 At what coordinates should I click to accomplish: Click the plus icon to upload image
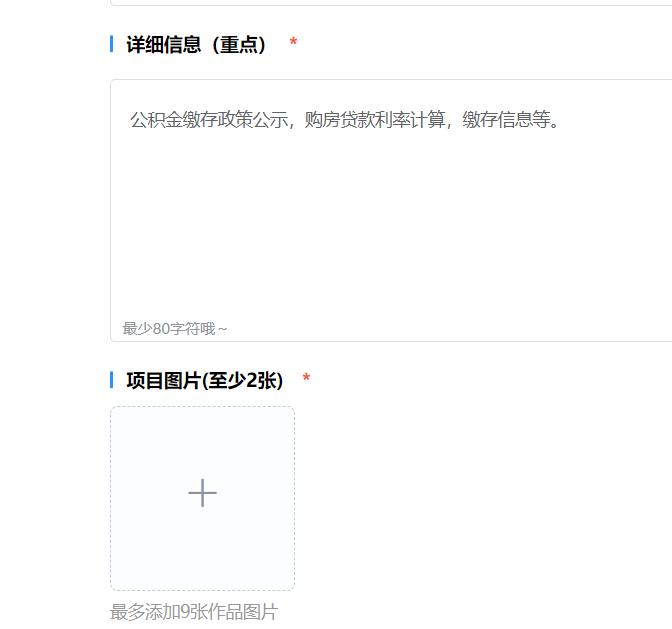pyautogui.click(x=202, y=493)
